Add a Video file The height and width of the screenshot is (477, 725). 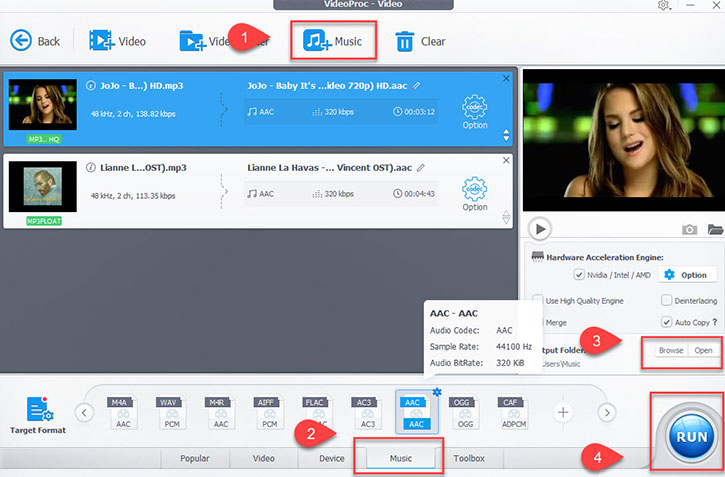pyautogui.click(x=117, y=41)
